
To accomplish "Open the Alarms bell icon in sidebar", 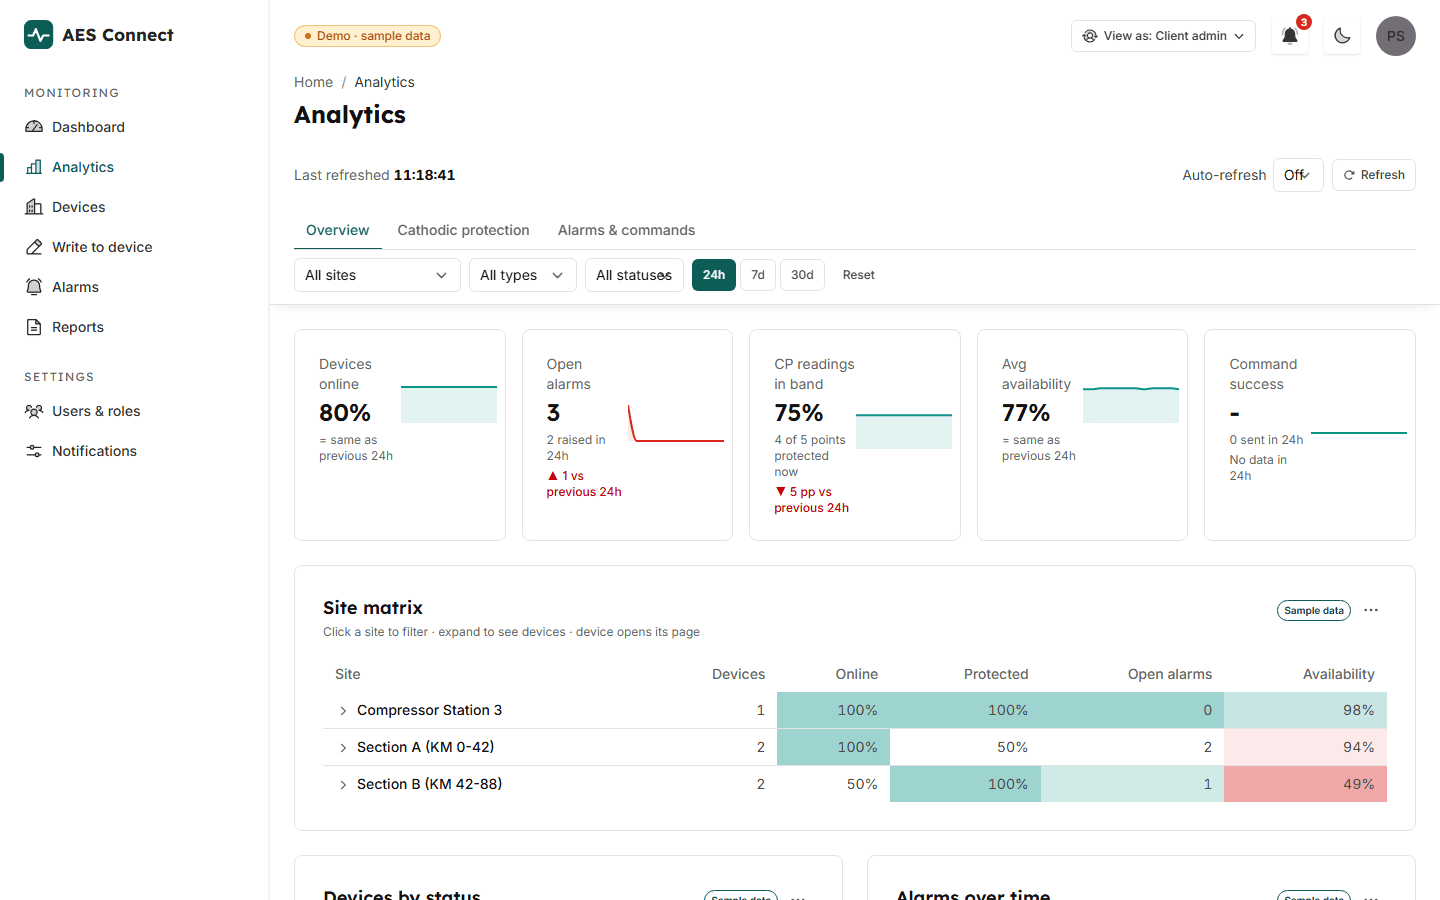I will click(34, 287).
